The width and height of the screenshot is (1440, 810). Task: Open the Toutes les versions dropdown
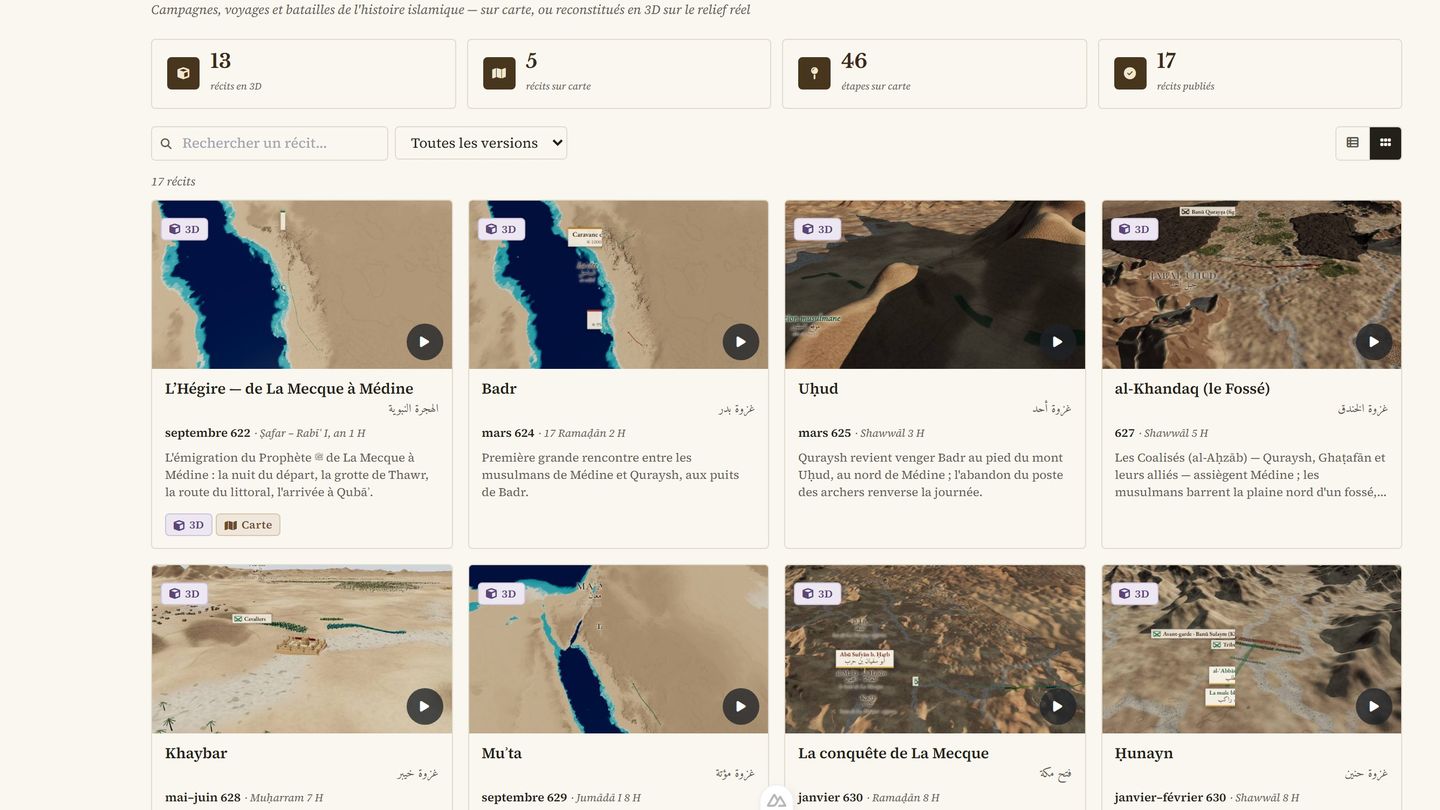[x=481, y=143]
